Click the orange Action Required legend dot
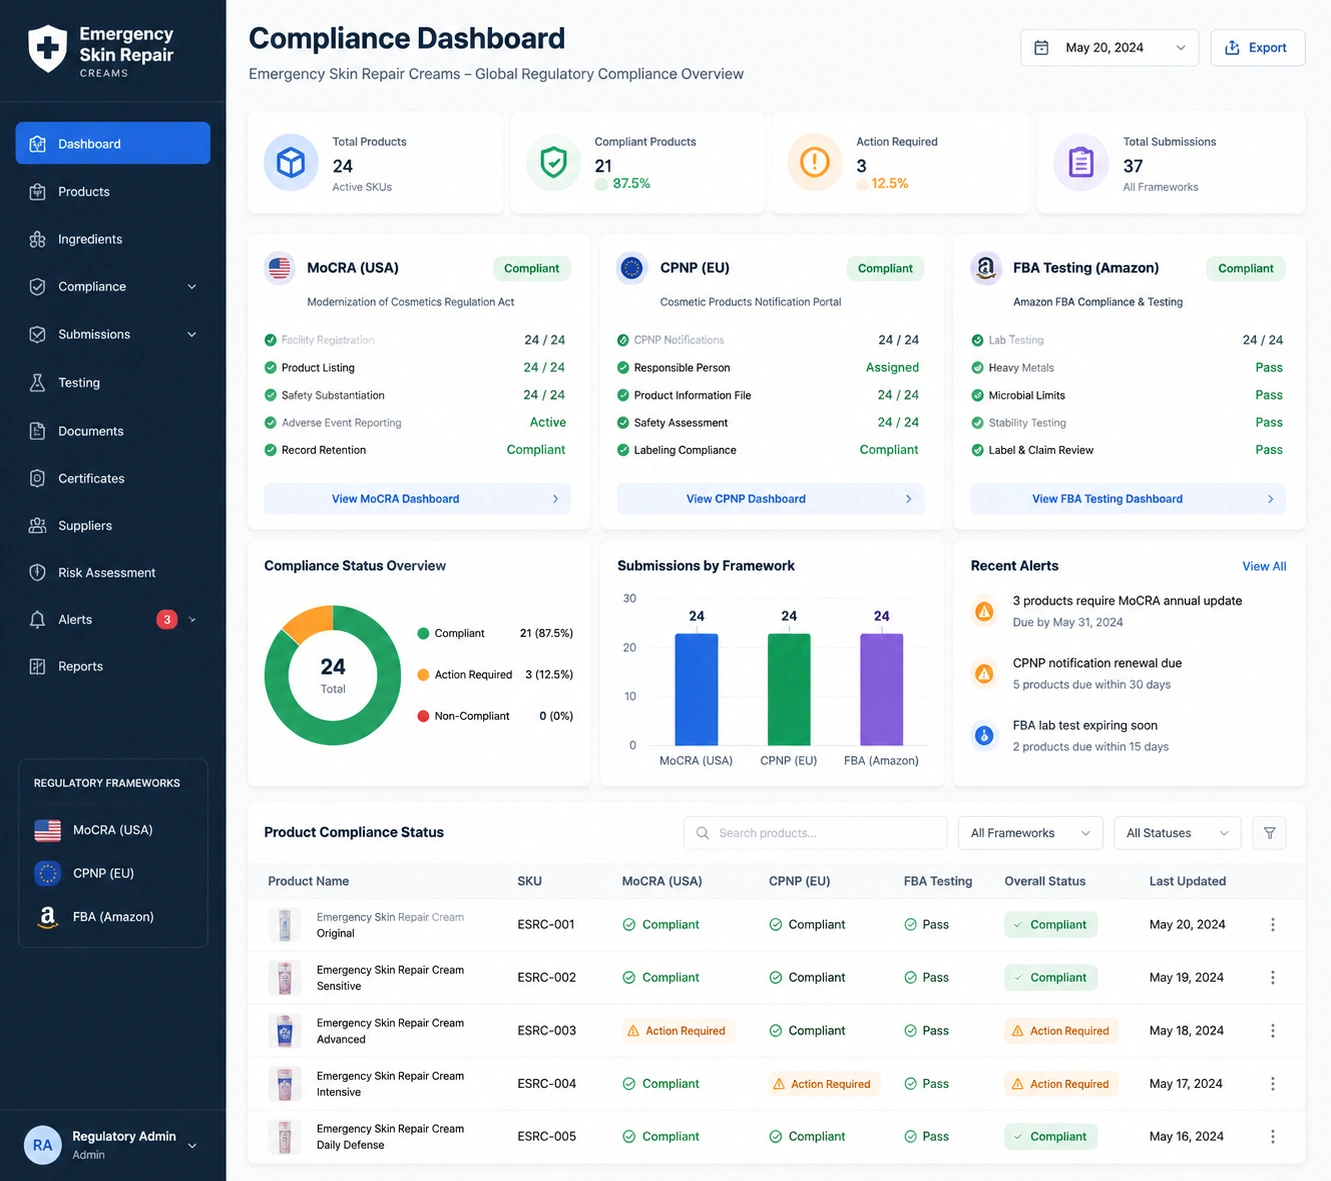 pyautogui.click(x=423, y=675)
